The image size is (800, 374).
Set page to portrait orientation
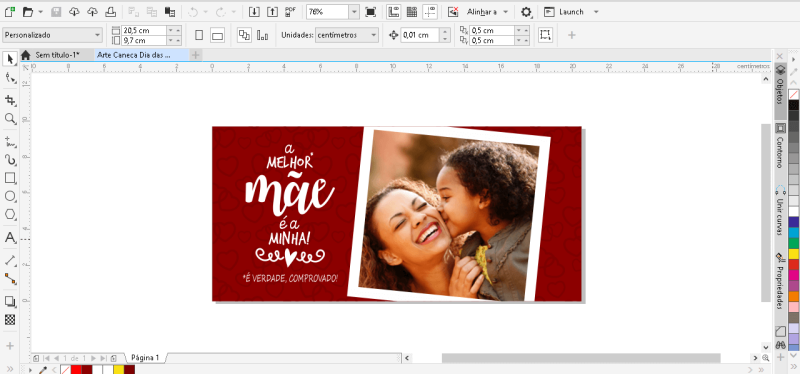(x=199, y=35)
